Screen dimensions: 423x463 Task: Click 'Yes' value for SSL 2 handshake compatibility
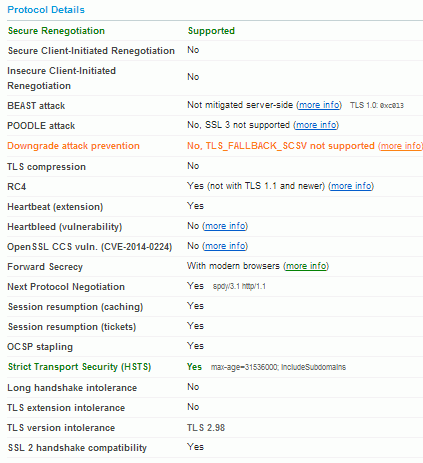[195, 447]
